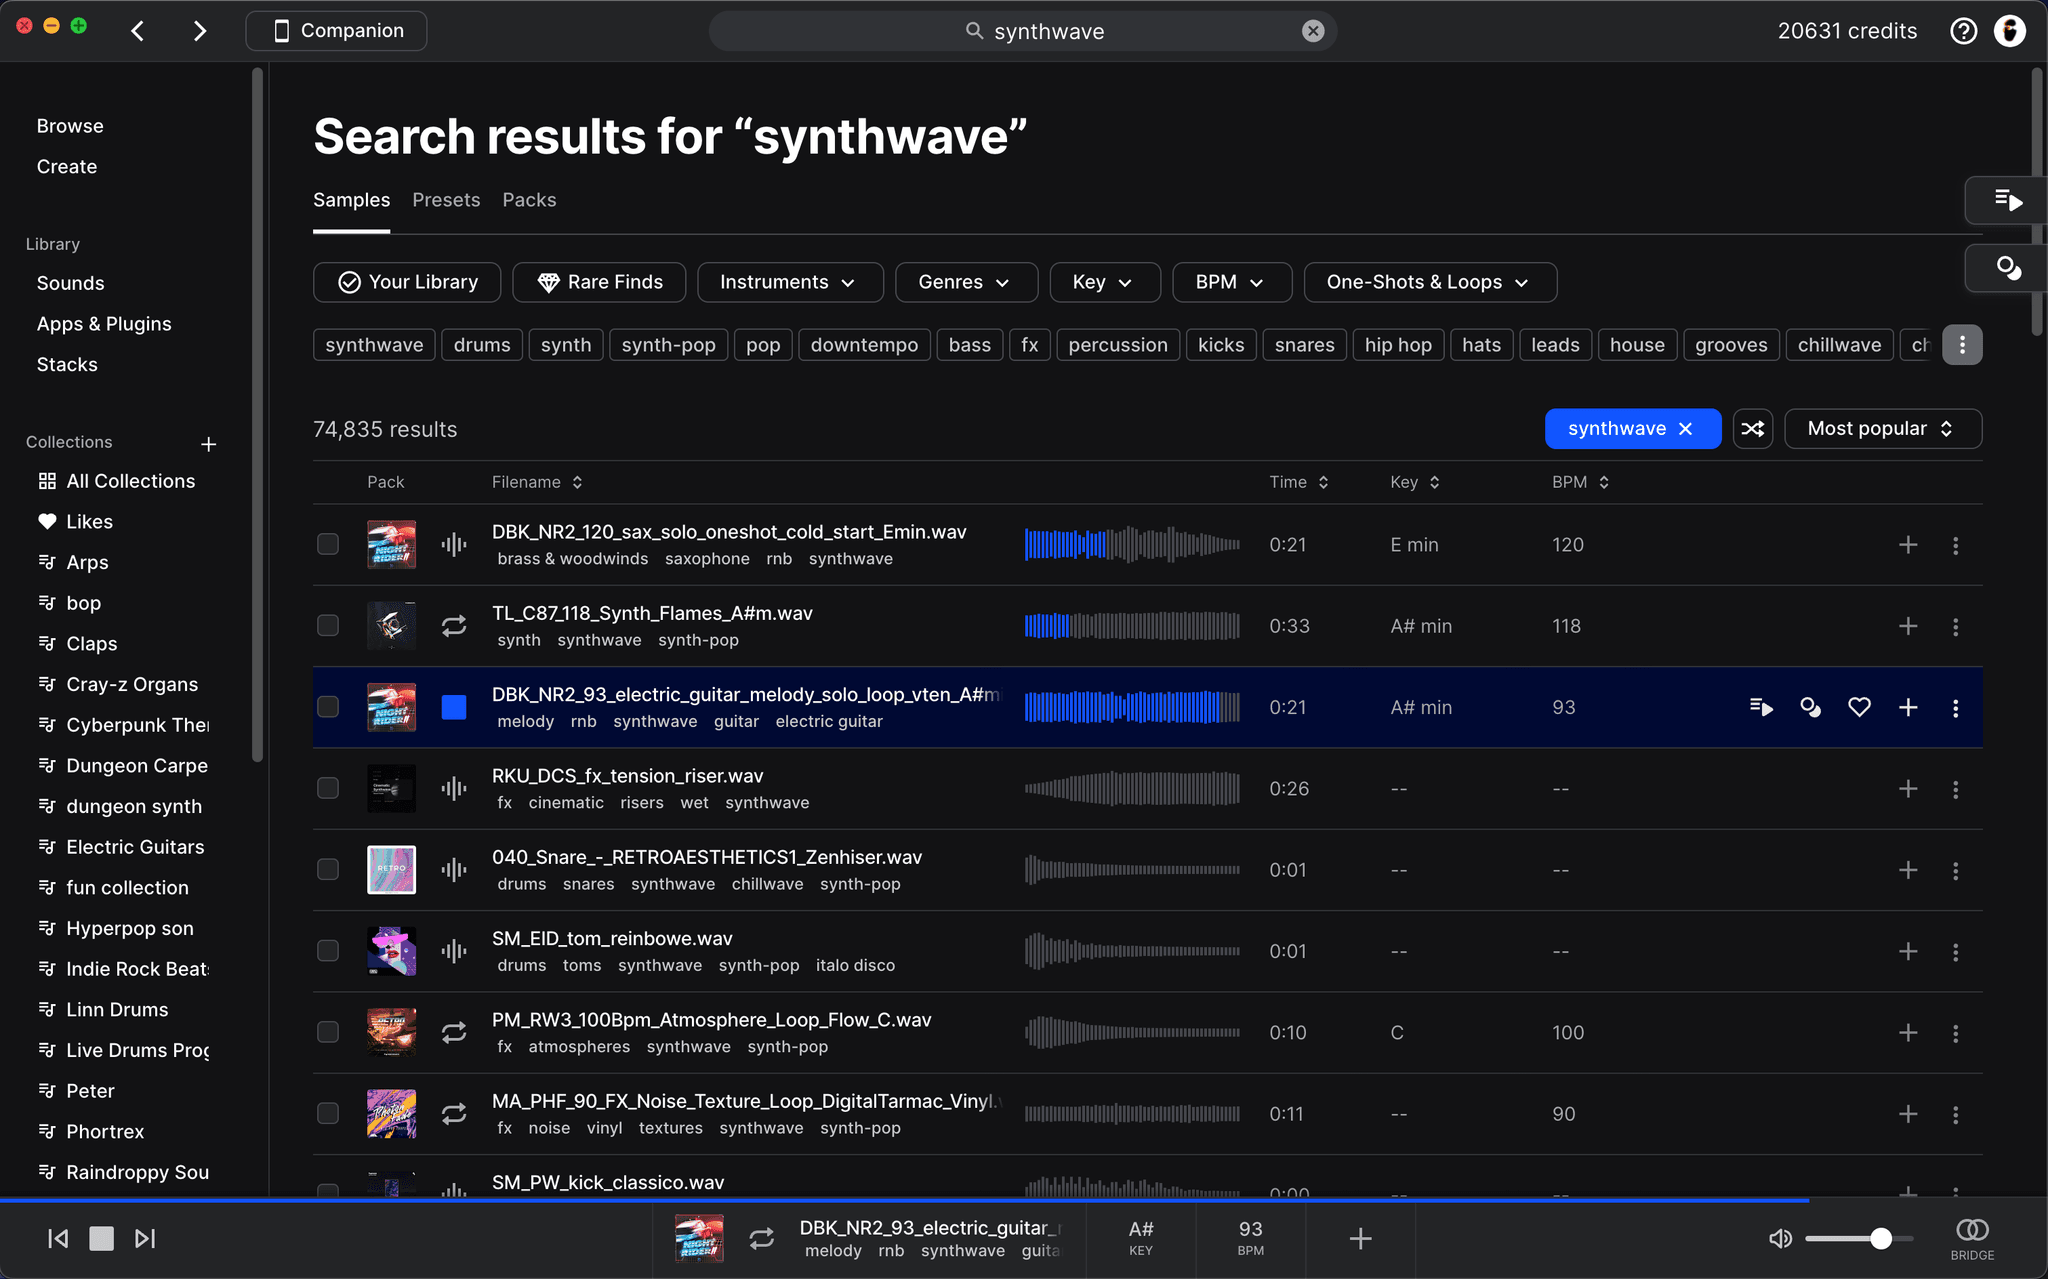Find similar sounds for electric guitar row
This screenshot has width=2048, height=1279.
tap(1810, 707)
